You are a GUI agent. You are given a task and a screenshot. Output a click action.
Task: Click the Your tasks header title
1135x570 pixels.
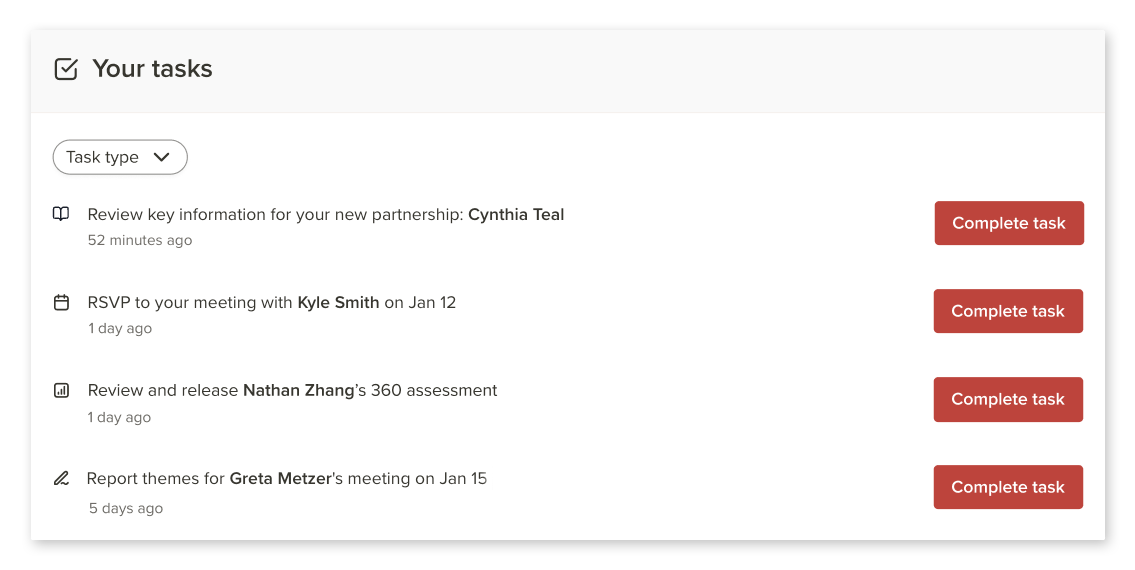click(x=152, y=69)
